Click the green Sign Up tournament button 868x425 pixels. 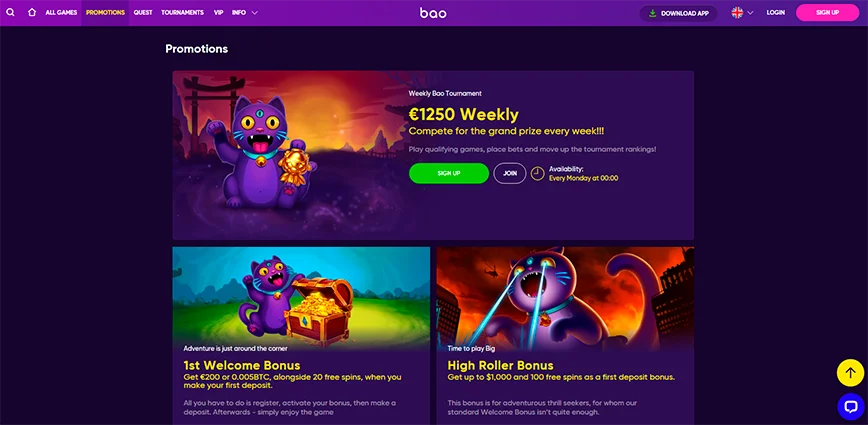coord(449,173)
